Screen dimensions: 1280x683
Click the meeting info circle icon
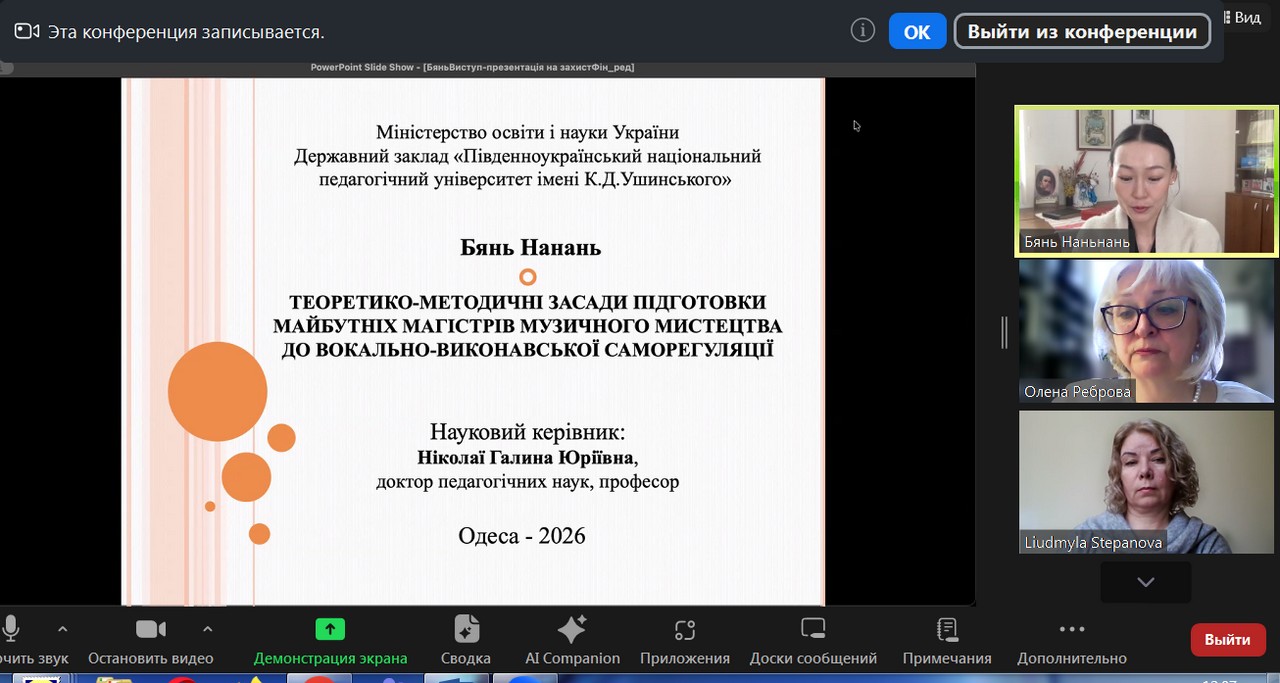click(x=862, y=31)
